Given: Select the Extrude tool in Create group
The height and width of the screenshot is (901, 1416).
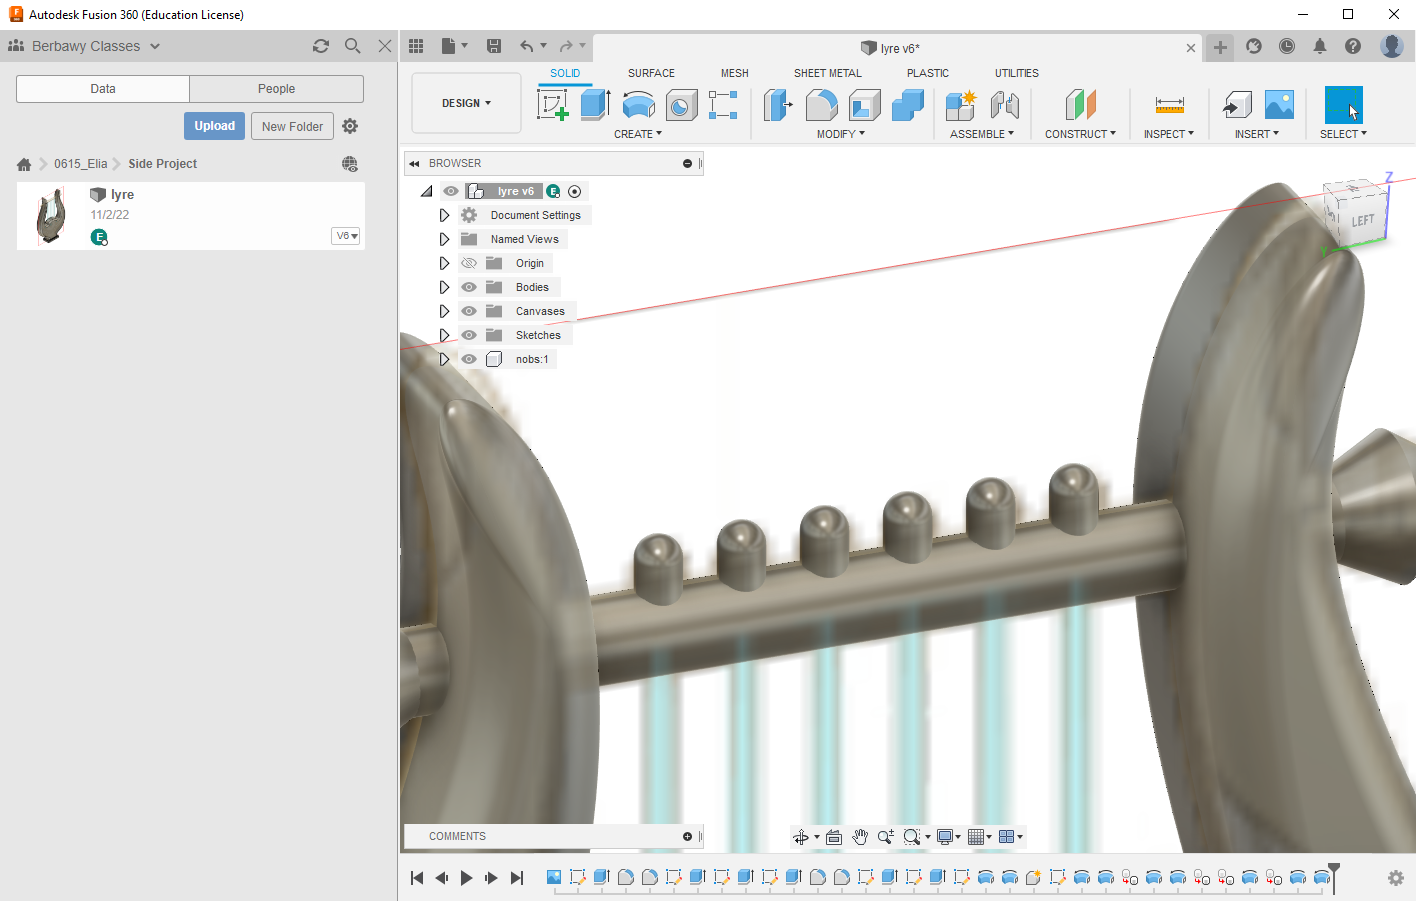Looking at the screenshot, I should 595,105.
